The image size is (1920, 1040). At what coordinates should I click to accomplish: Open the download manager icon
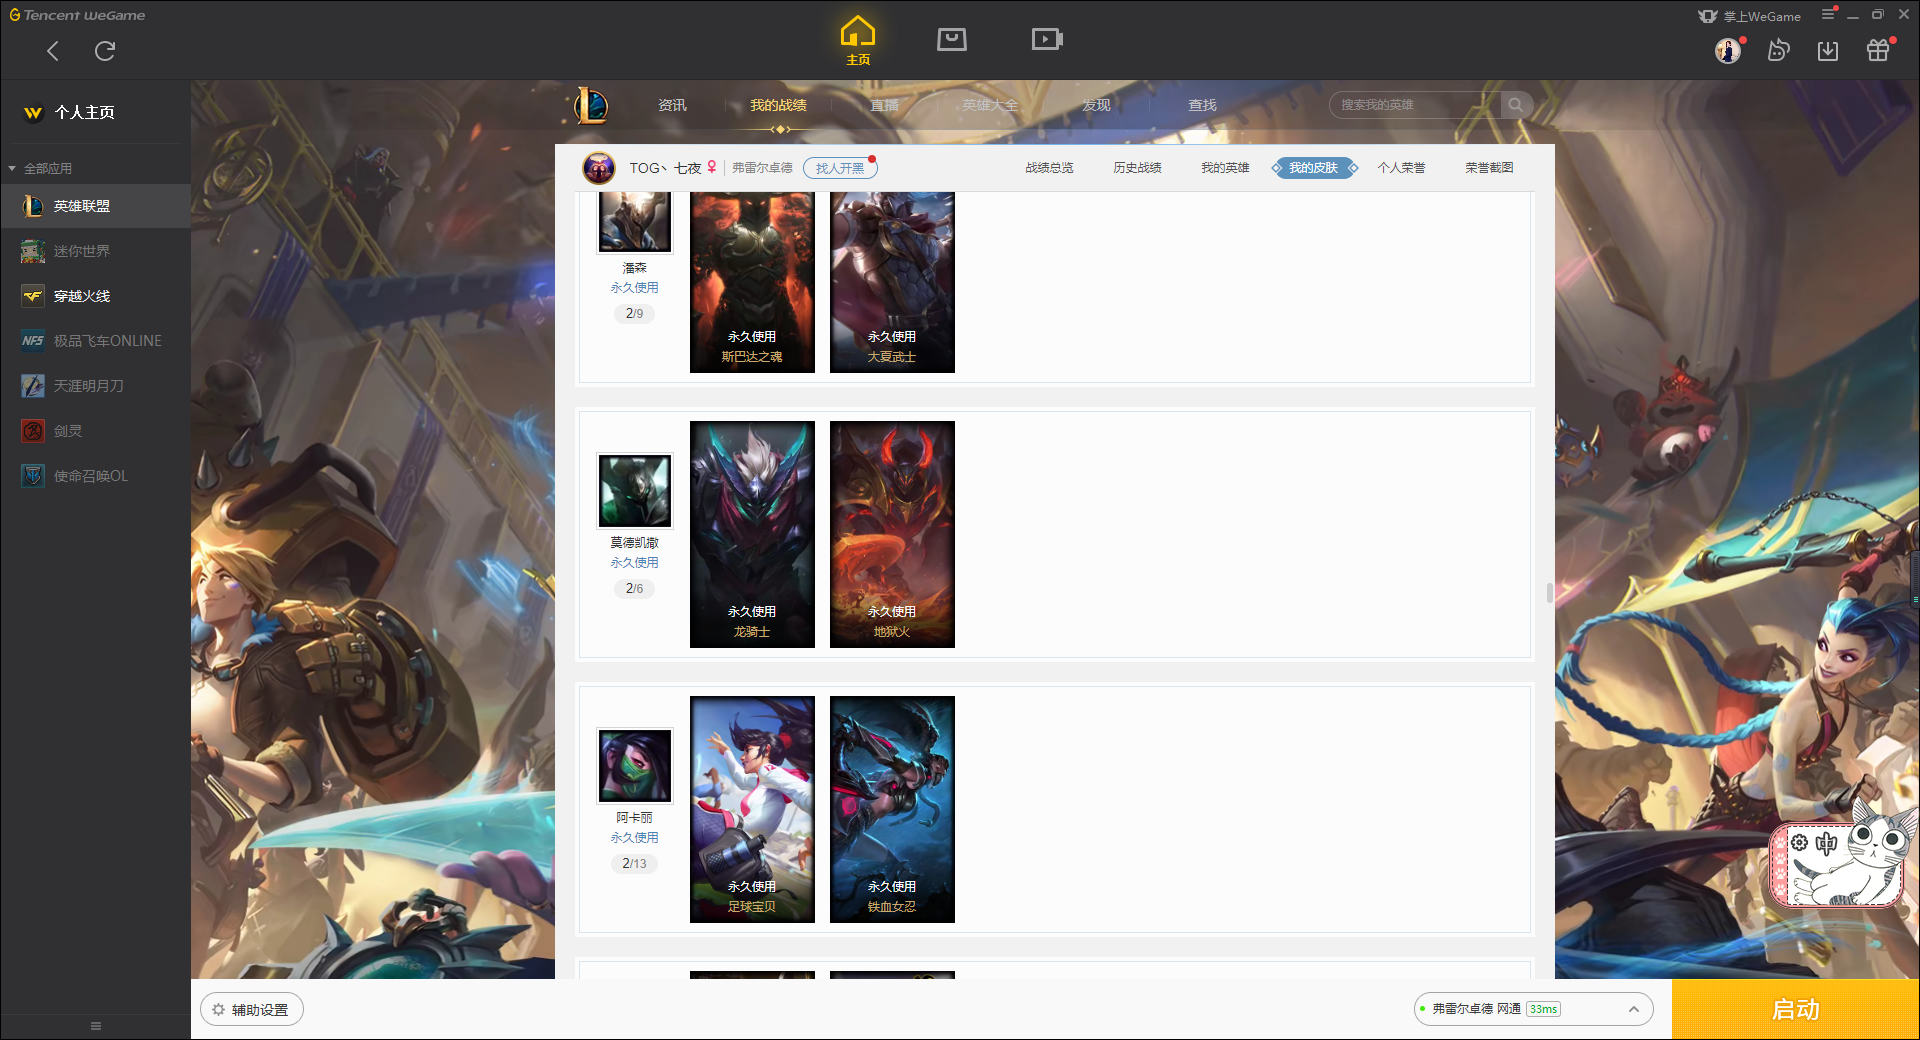pyautogui.click(x=1828, y=51)
